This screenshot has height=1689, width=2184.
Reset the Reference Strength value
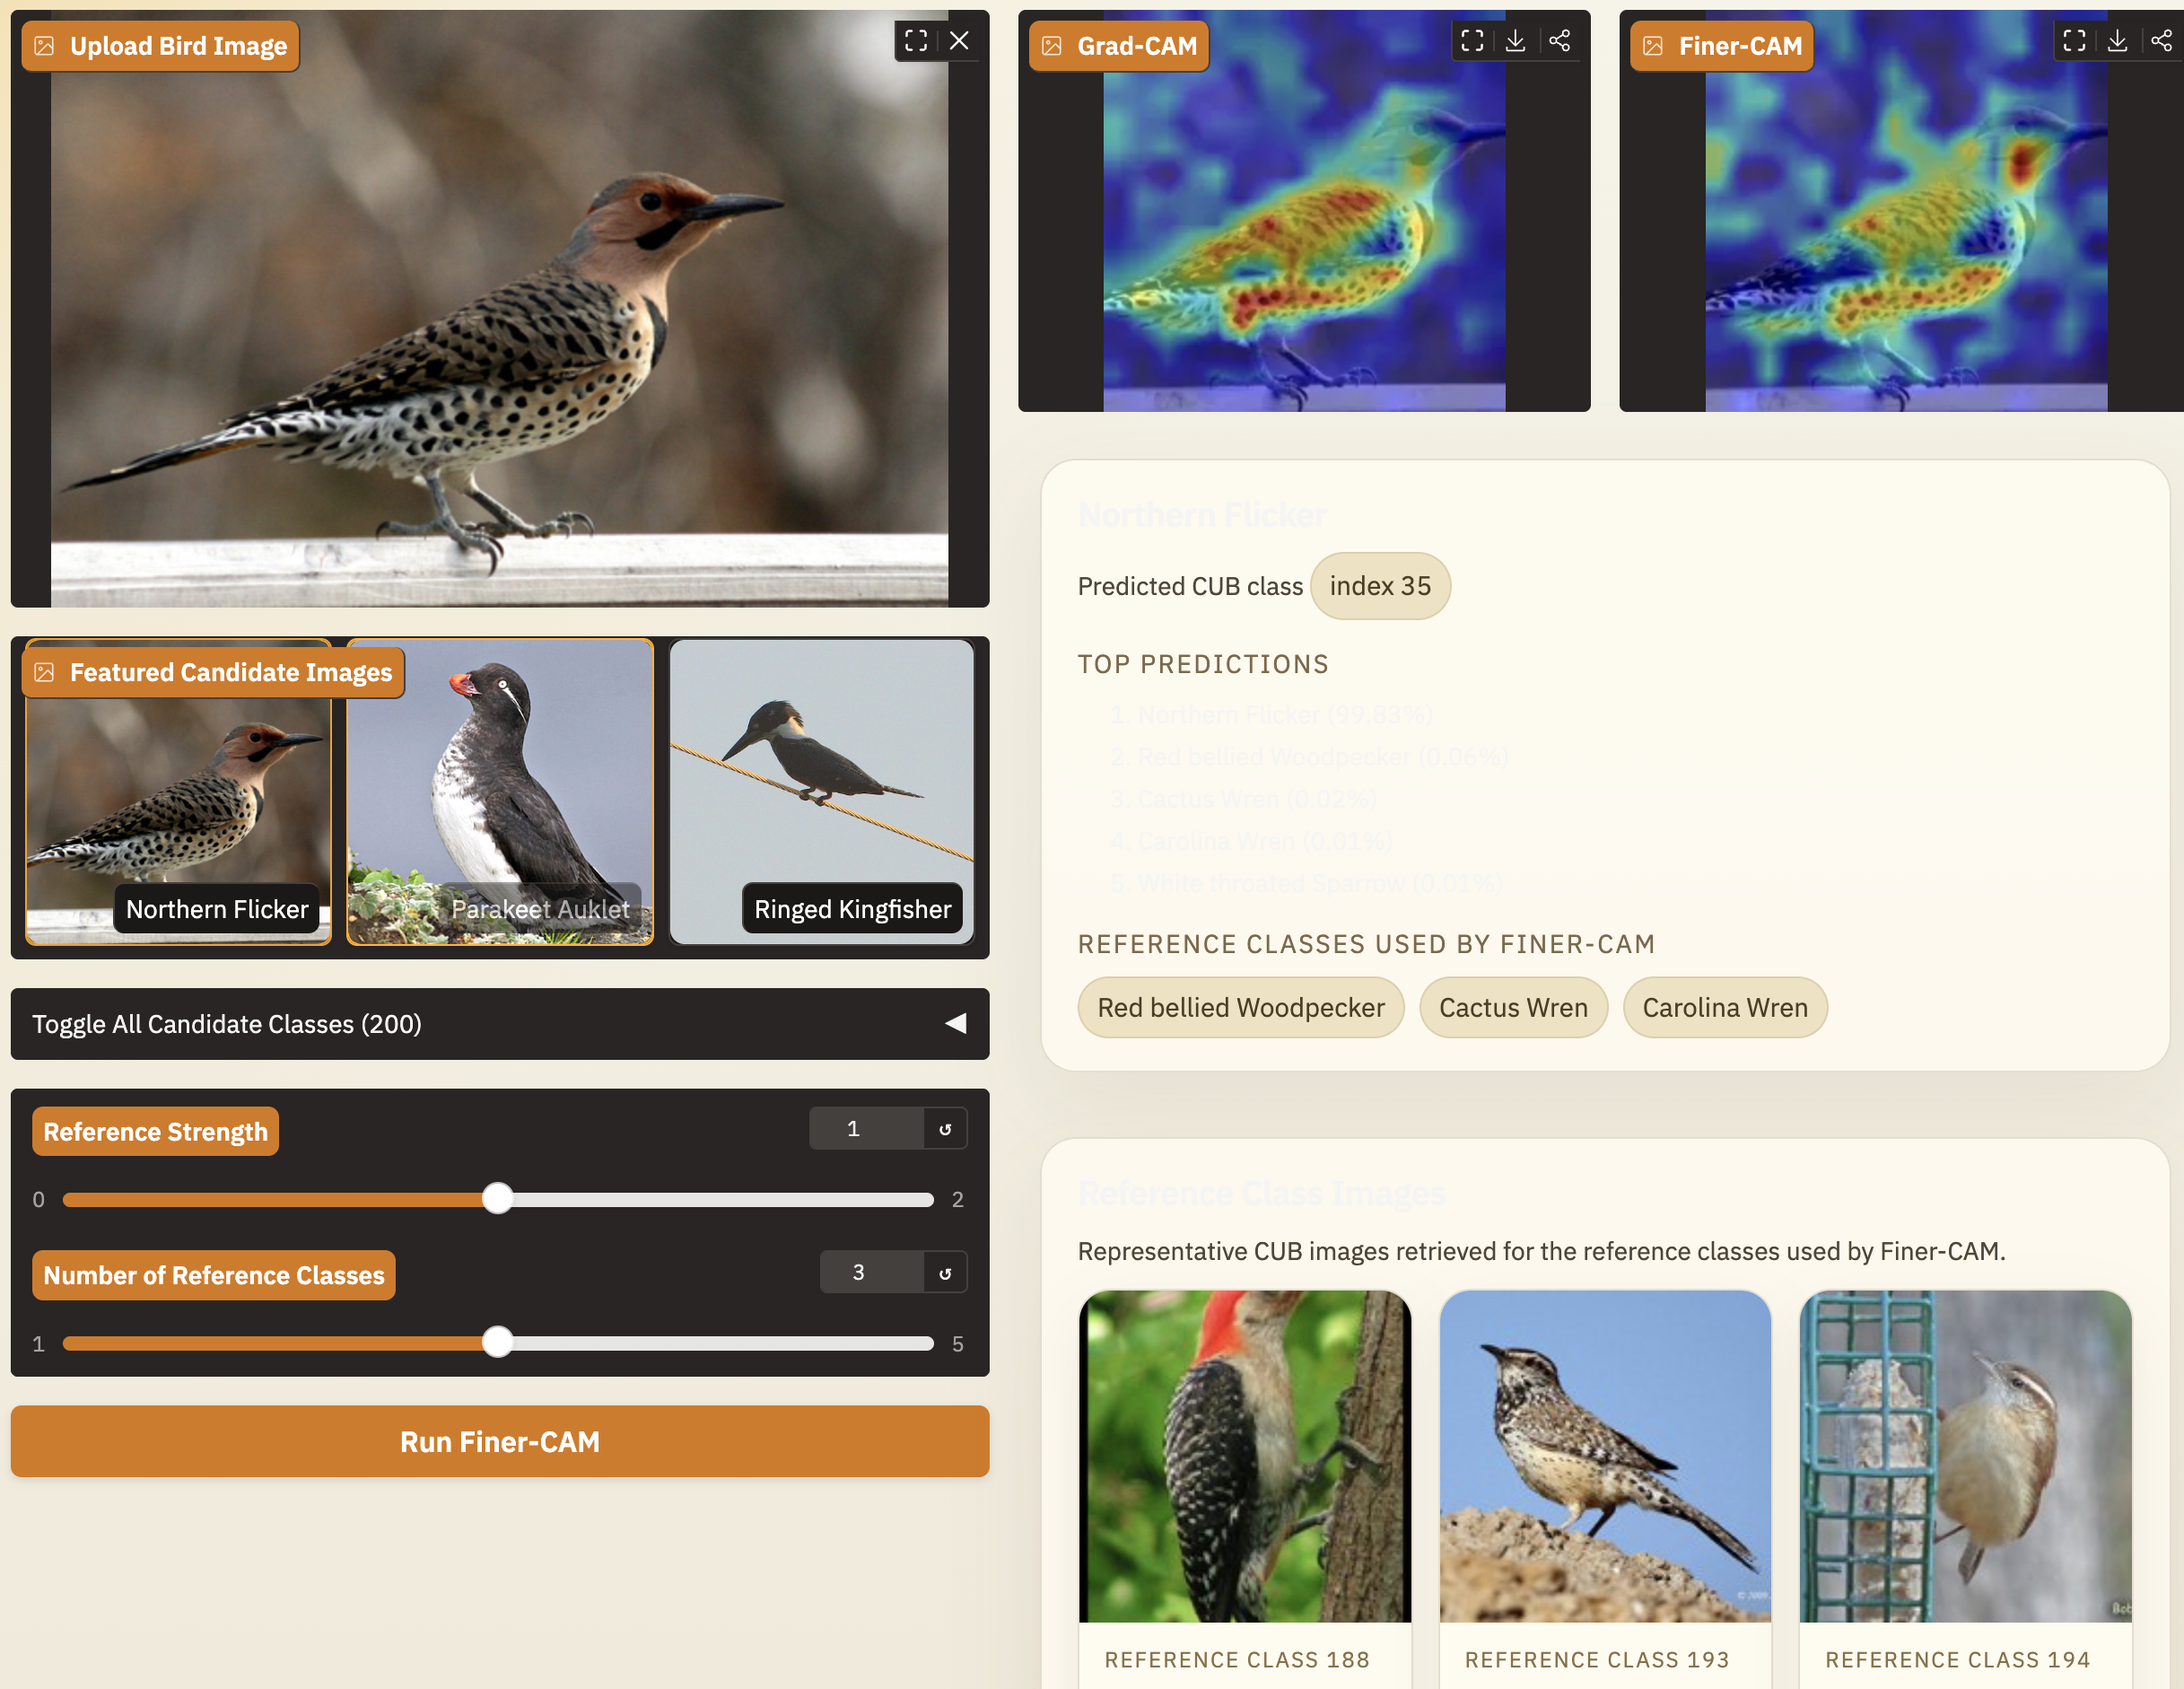tap(944, 1128)
